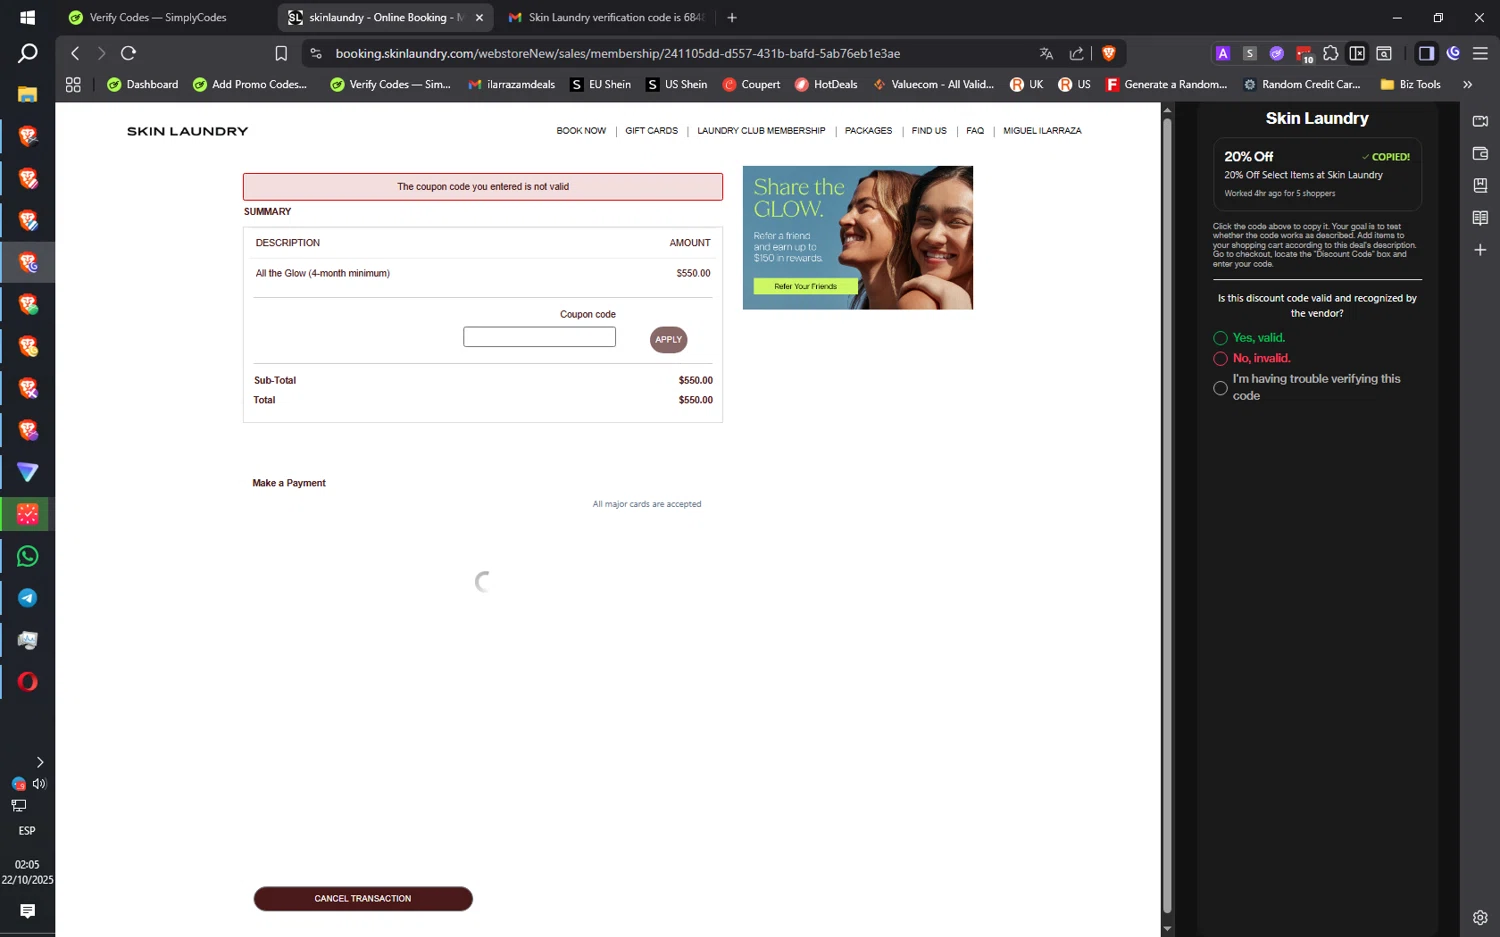Open LAUNDRY CLUB MEMBERSHIP page
Viewport: 1500px width, 937px height.
click(x=761, y=131)
